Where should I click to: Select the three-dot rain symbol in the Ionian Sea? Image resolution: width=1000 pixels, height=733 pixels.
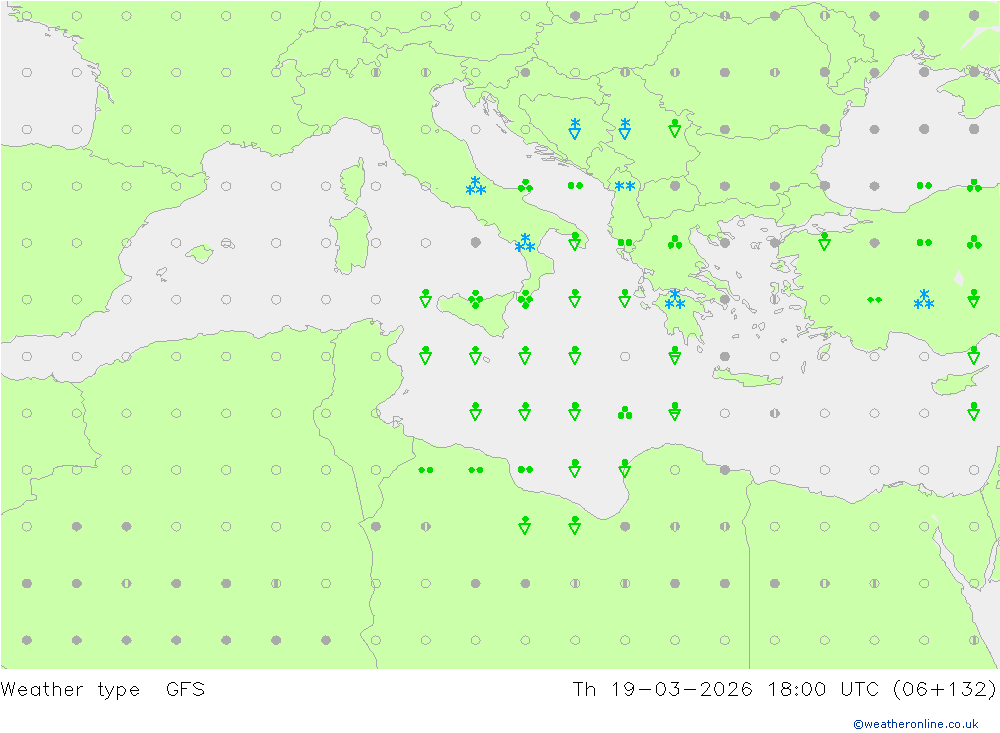pos(625,413)
